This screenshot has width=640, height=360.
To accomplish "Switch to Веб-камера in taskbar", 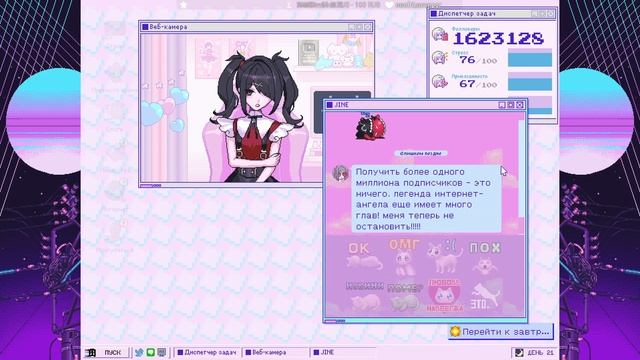I will 275,352.
